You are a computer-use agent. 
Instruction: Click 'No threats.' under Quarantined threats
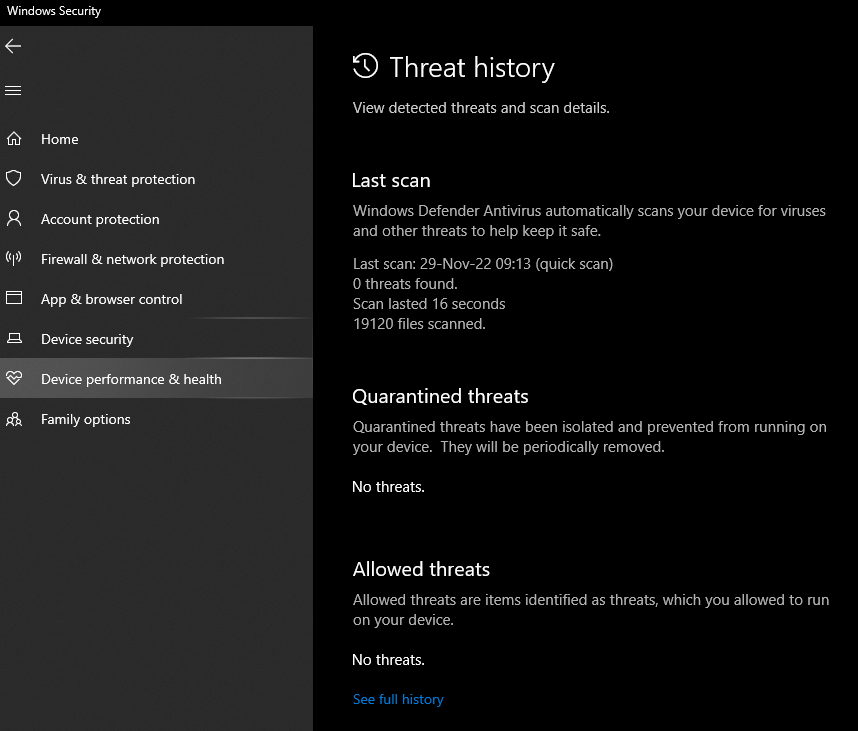388,487
